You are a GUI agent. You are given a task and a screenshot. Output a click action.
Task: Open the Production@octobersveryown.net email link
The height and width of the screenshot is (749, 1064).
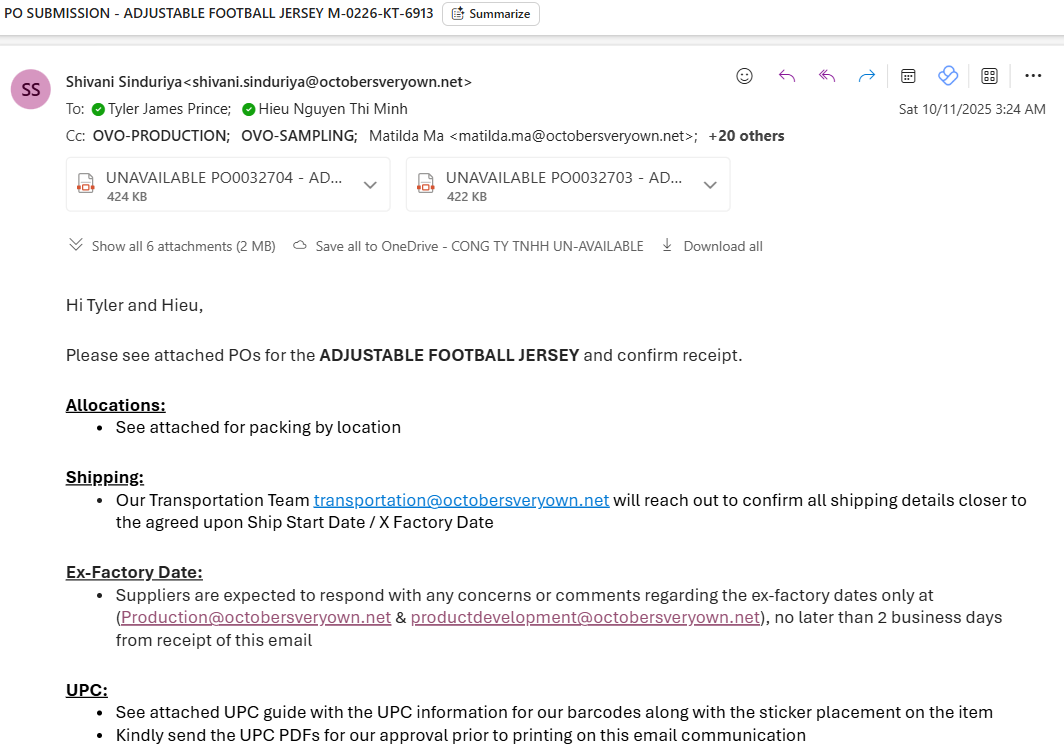click(256, 617)
